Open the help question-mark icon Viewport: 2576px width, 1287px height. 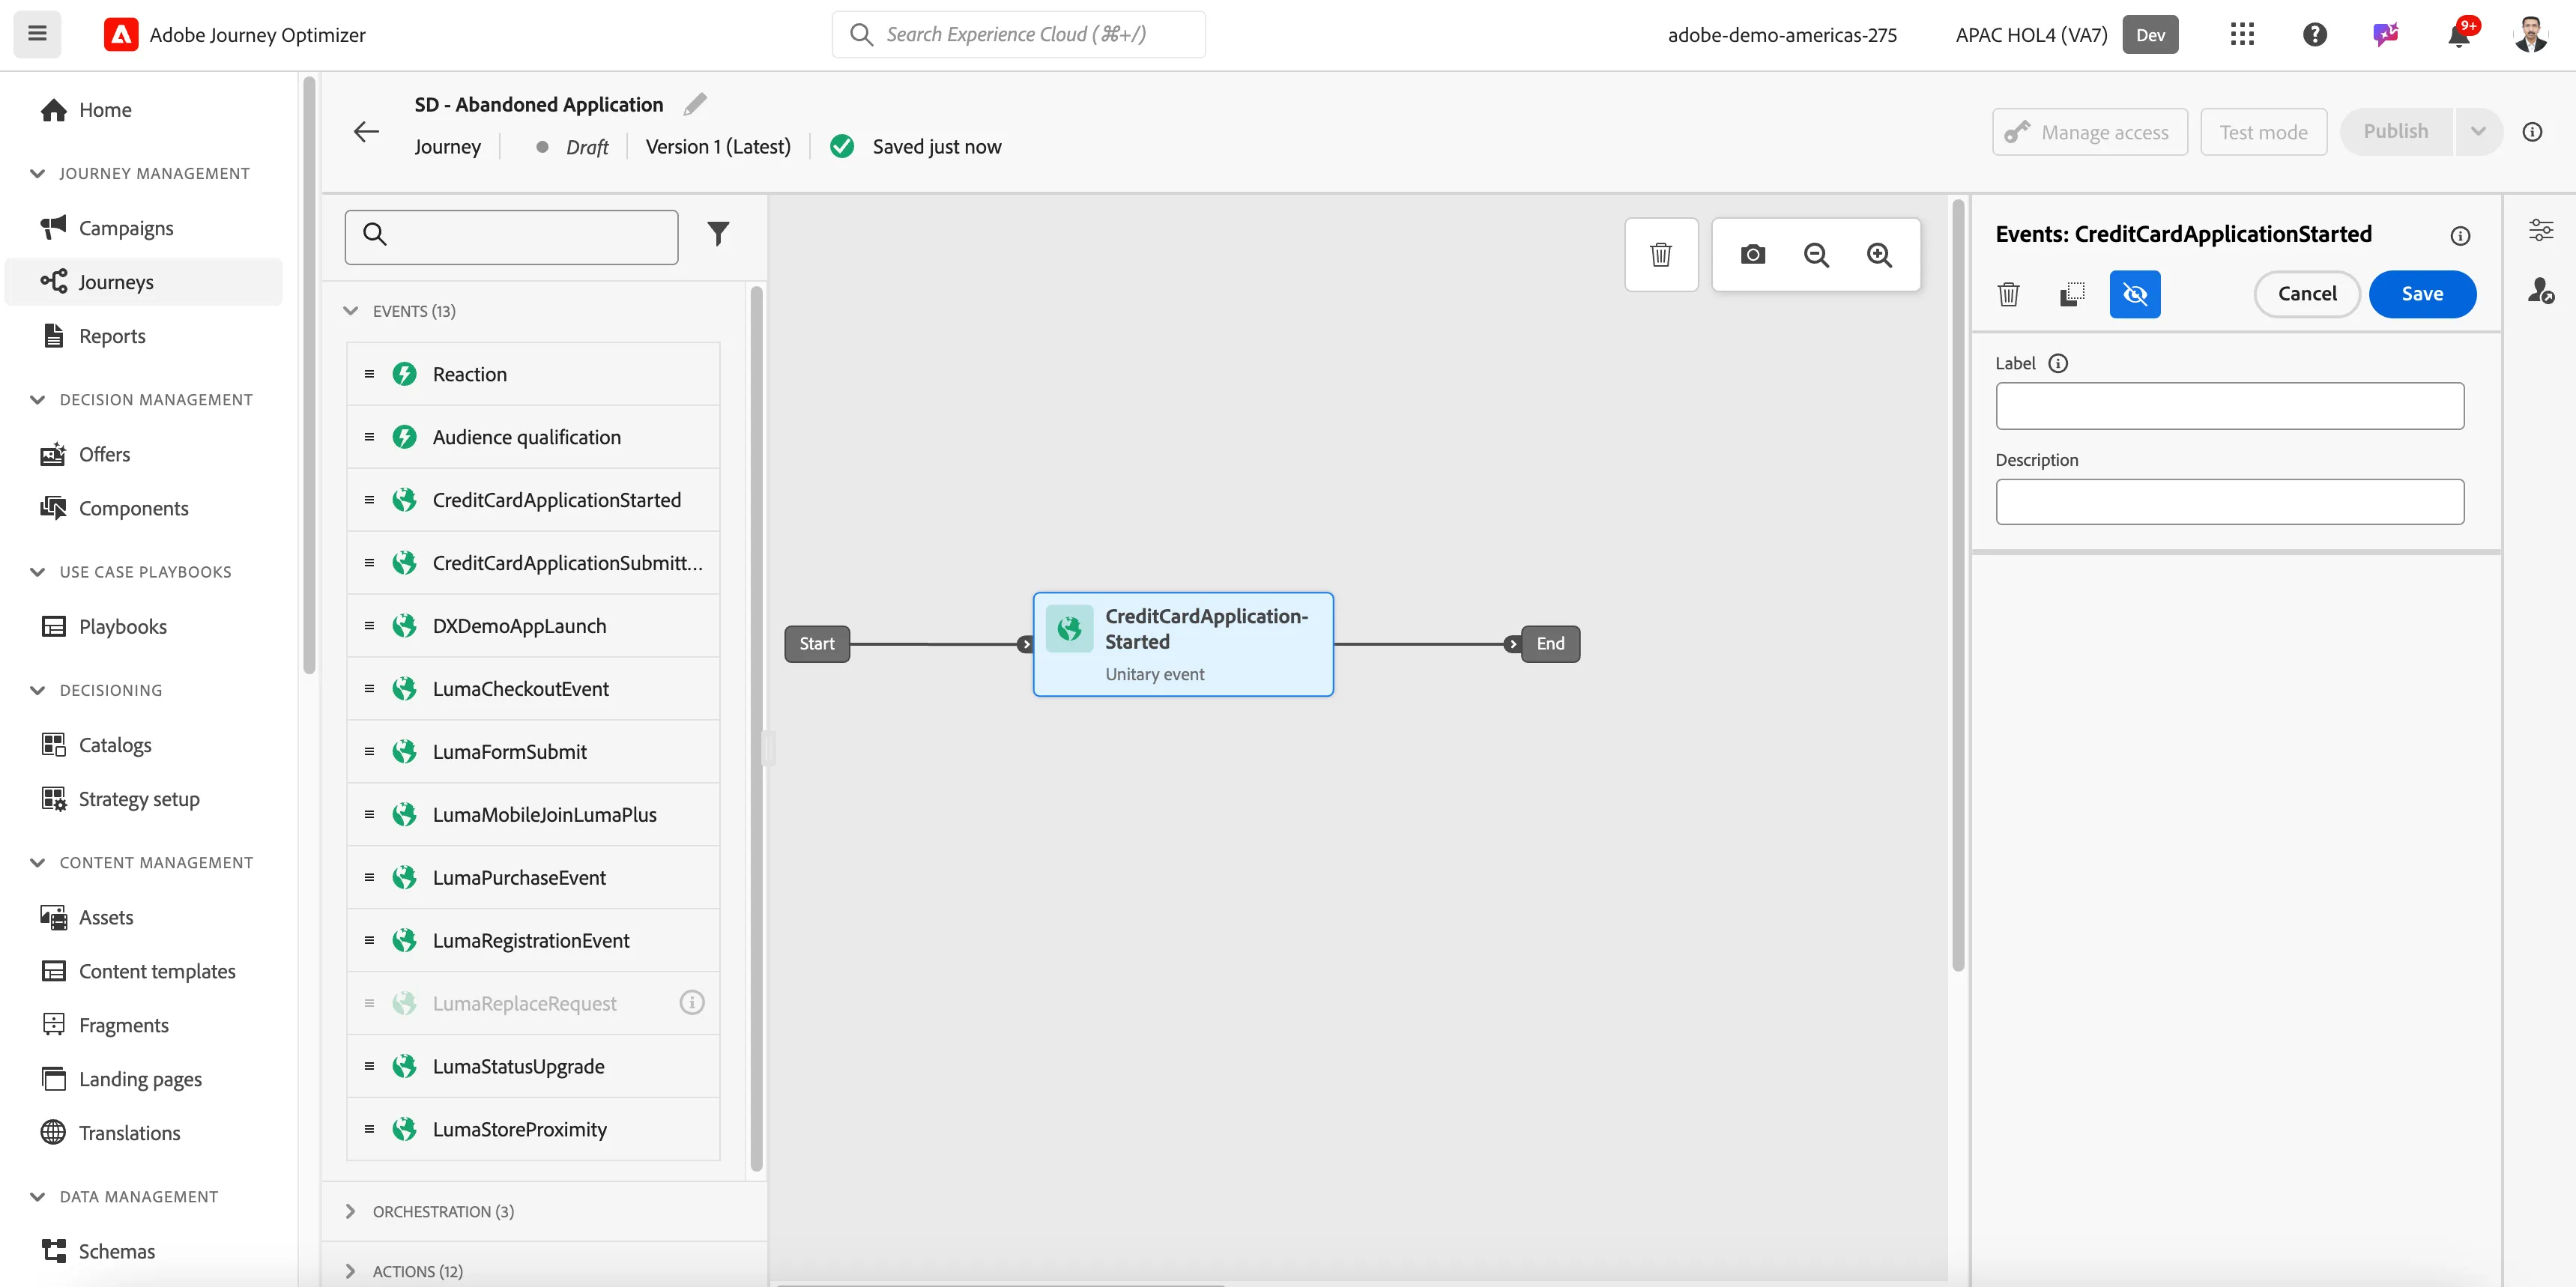[x=2314, y=35]
